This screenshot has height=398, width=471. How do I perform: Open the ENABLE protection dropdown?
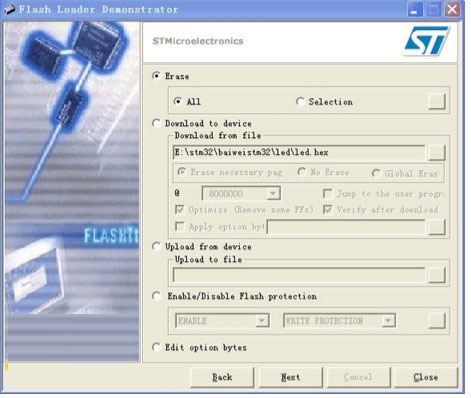pos(262,321)
